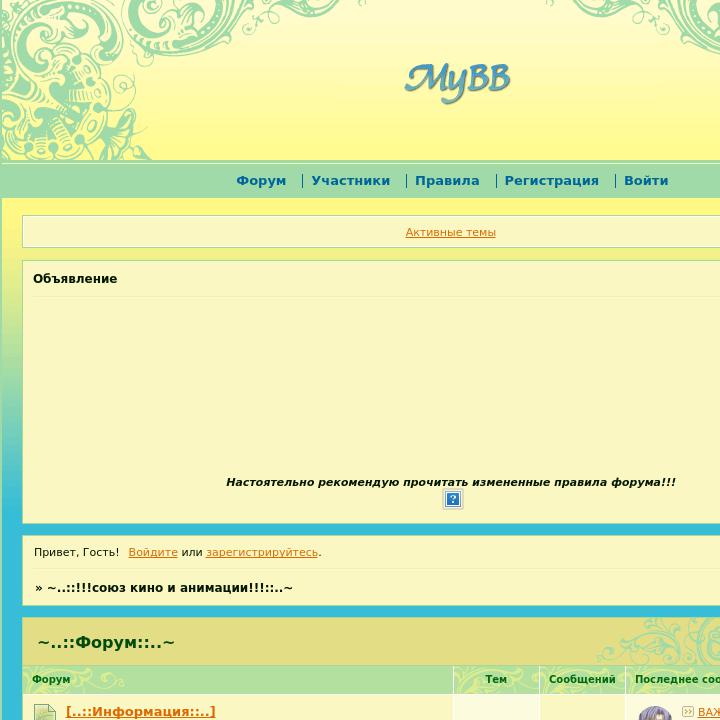Click the MyBB logo title
720x720 pixels.
[x=457, y=83]
